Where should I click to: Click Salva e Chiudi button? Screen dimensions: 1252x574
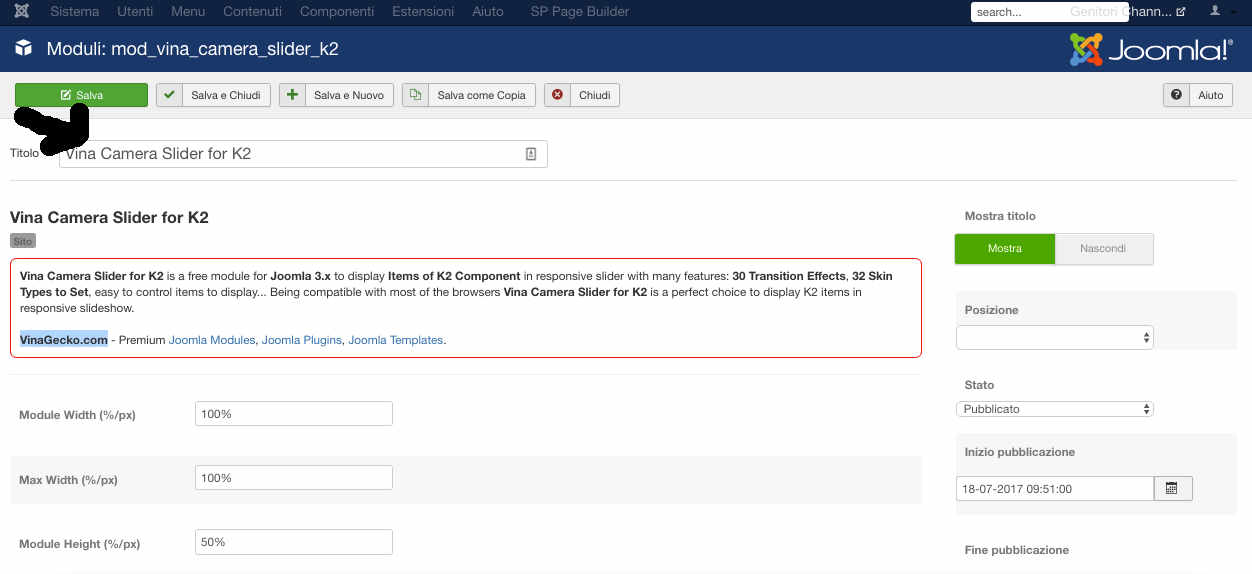[x=214, y=95]
